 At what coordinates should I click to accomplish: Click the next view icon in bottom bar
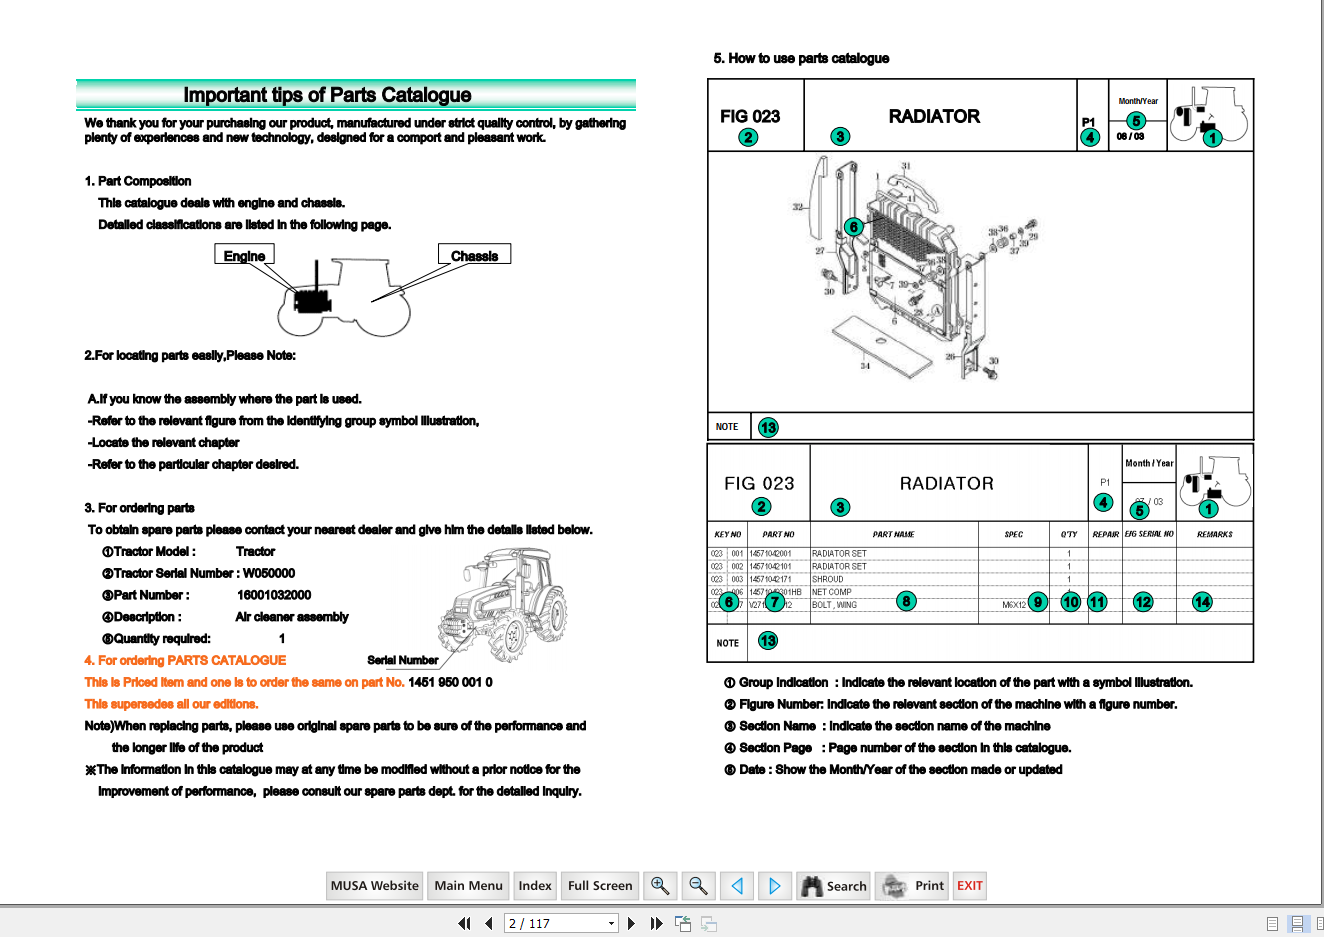click(708, 923)
